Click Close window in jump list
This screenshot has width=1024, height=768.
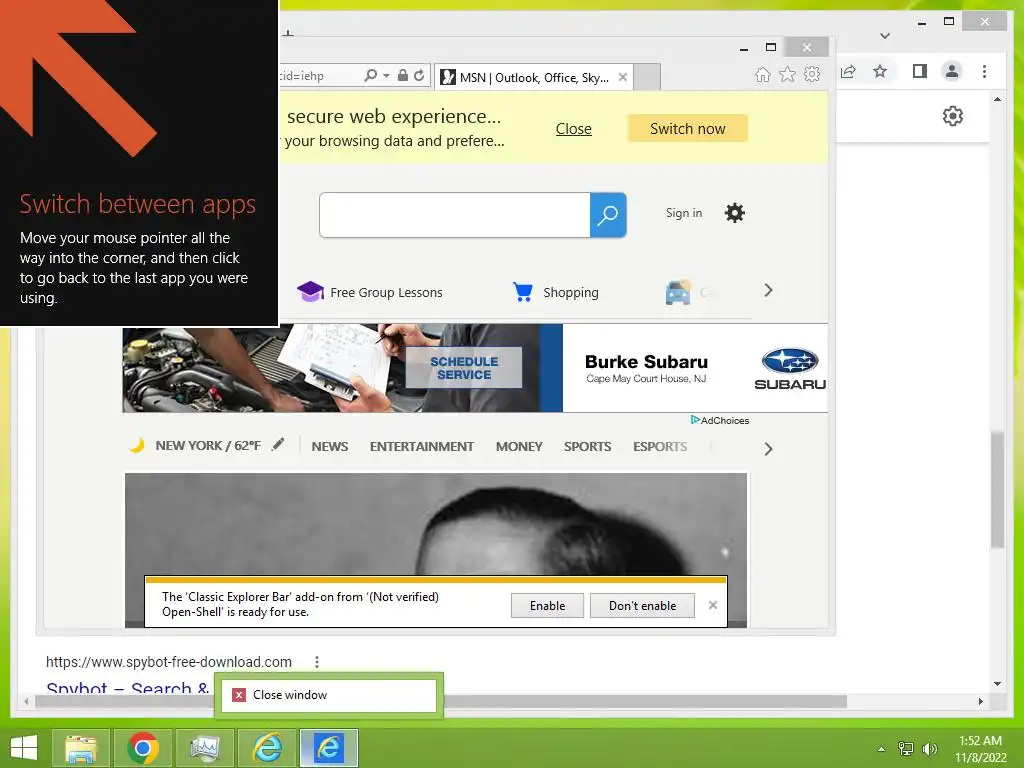328,695
